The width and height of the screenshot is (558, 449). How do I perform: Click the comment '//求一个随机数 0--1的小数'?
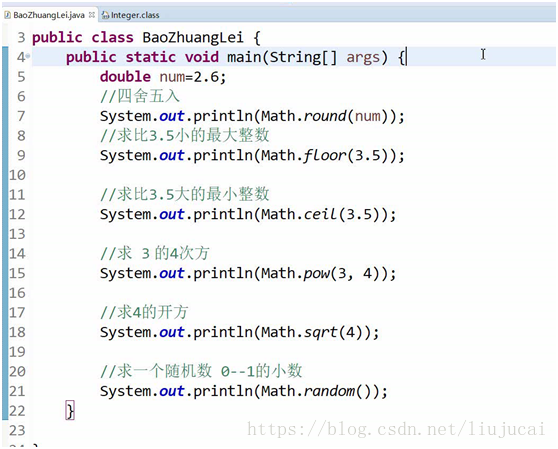pos(201,371)
